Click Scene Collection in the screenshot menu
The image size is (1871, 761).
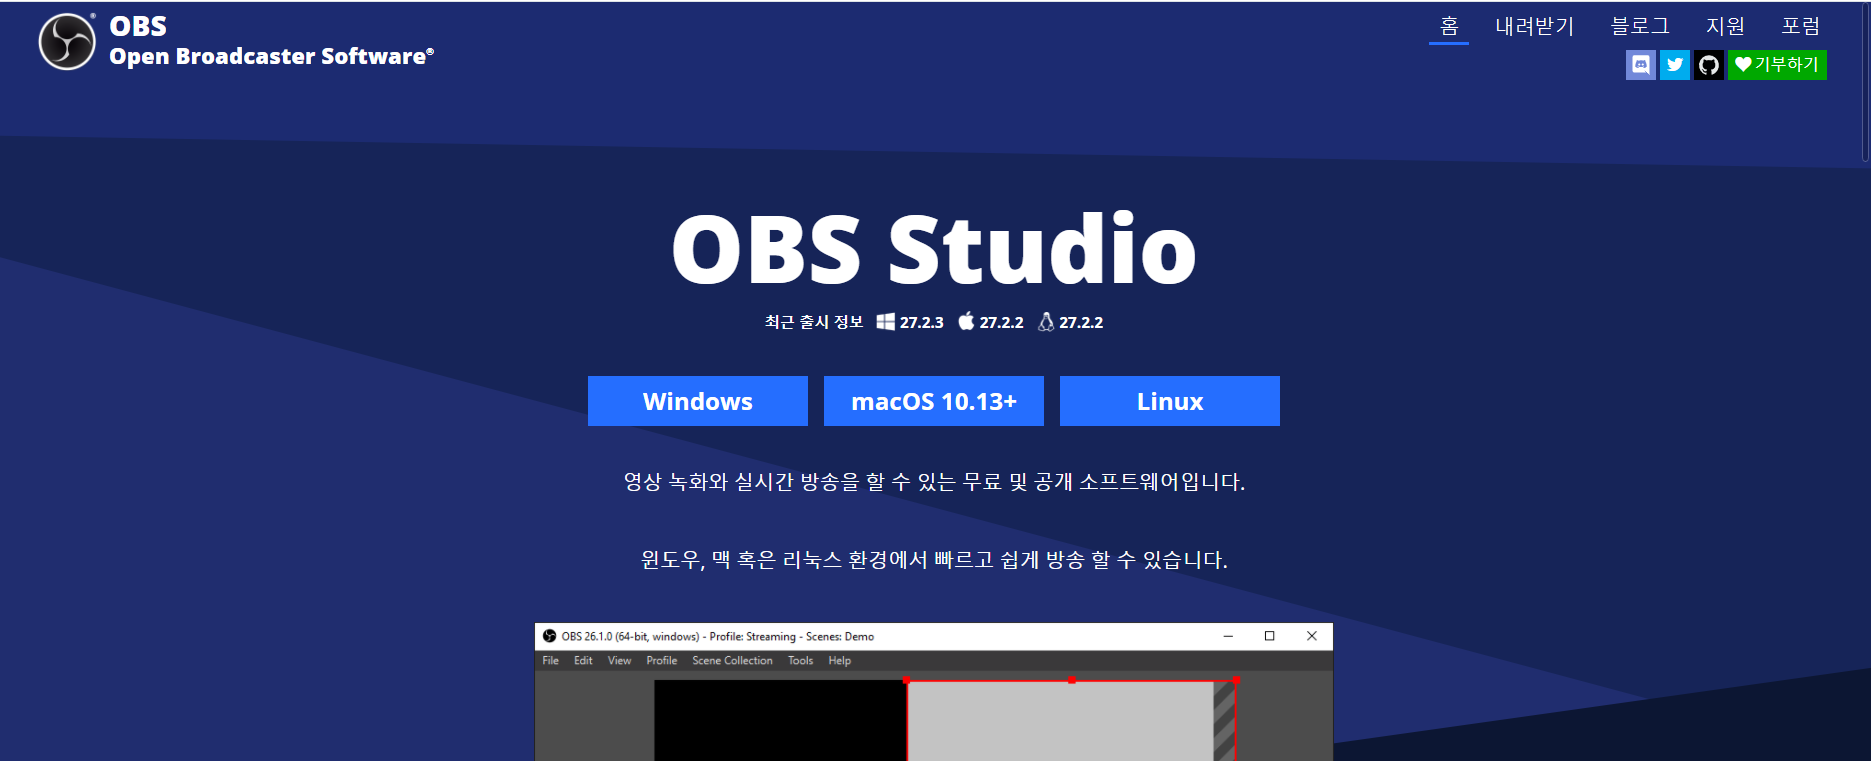point(732,660)
